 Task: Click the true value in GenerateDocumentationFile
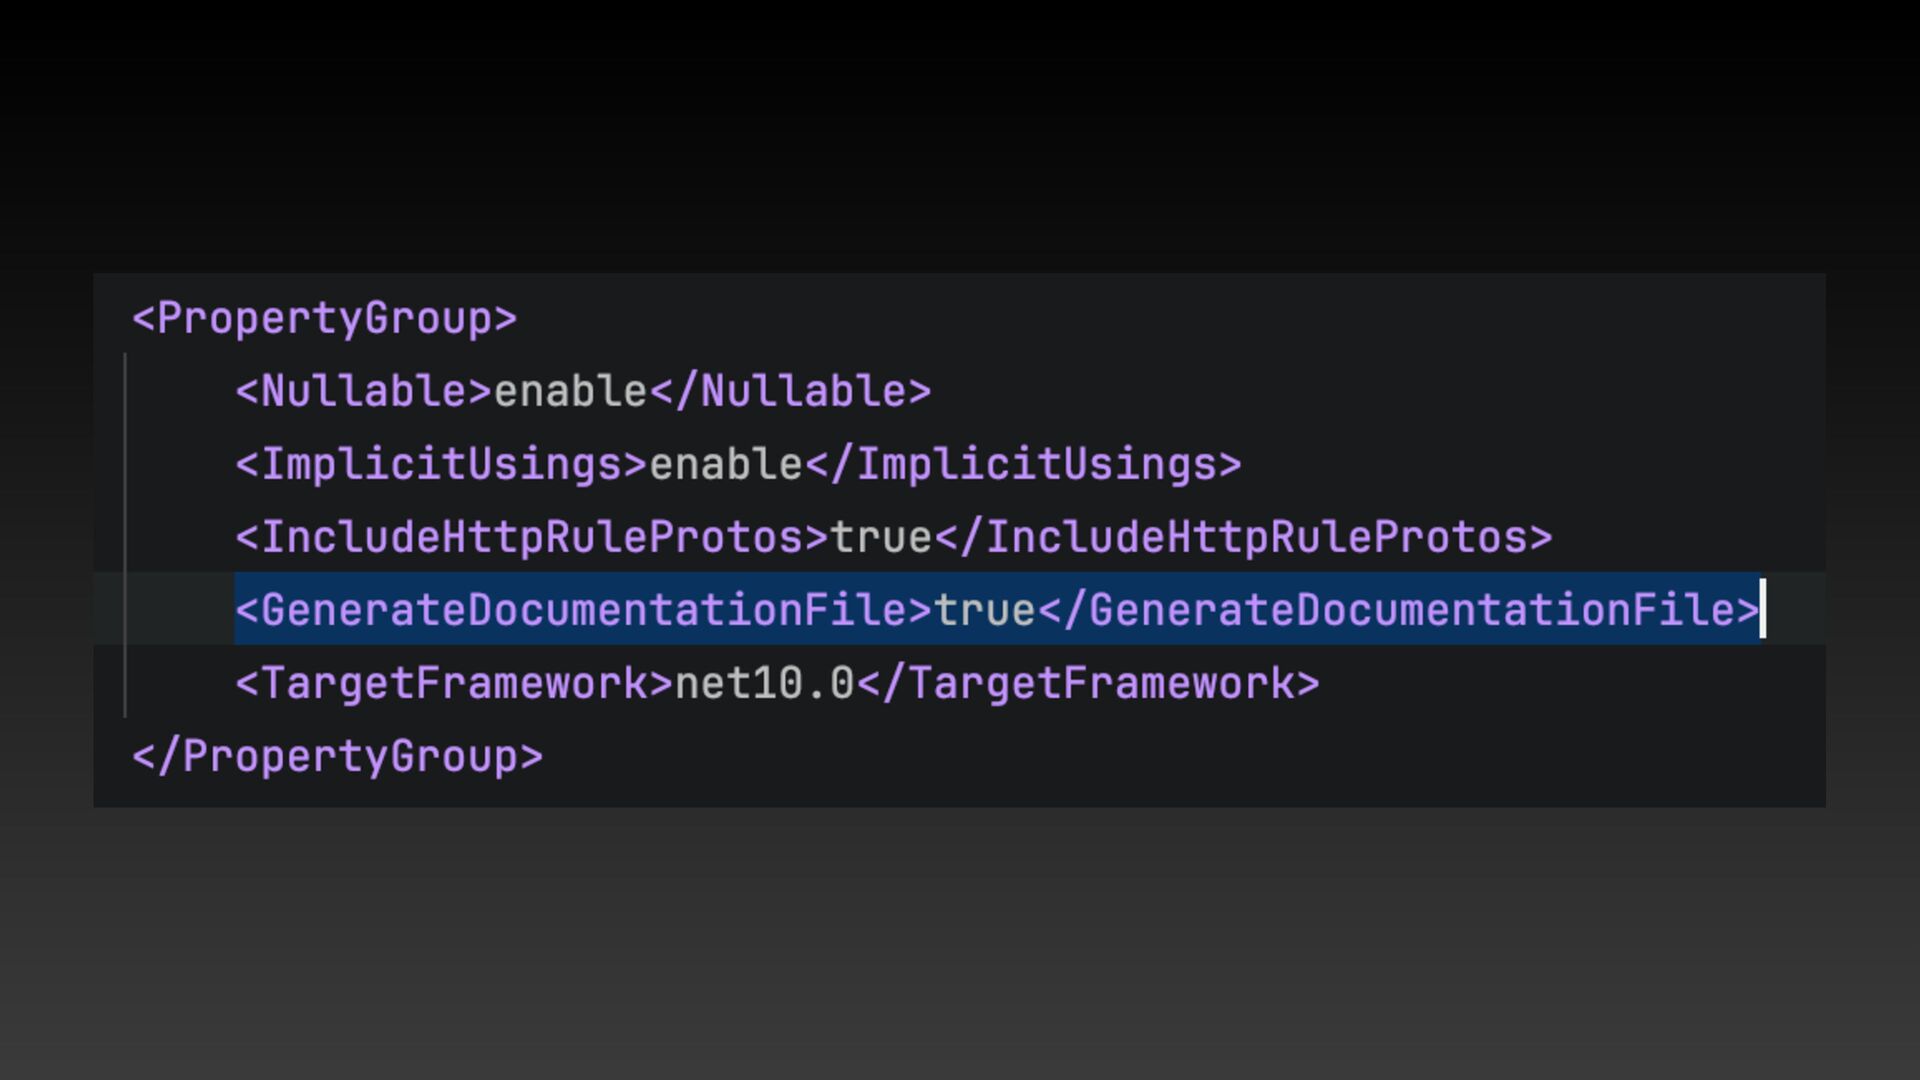pos(985,610)
